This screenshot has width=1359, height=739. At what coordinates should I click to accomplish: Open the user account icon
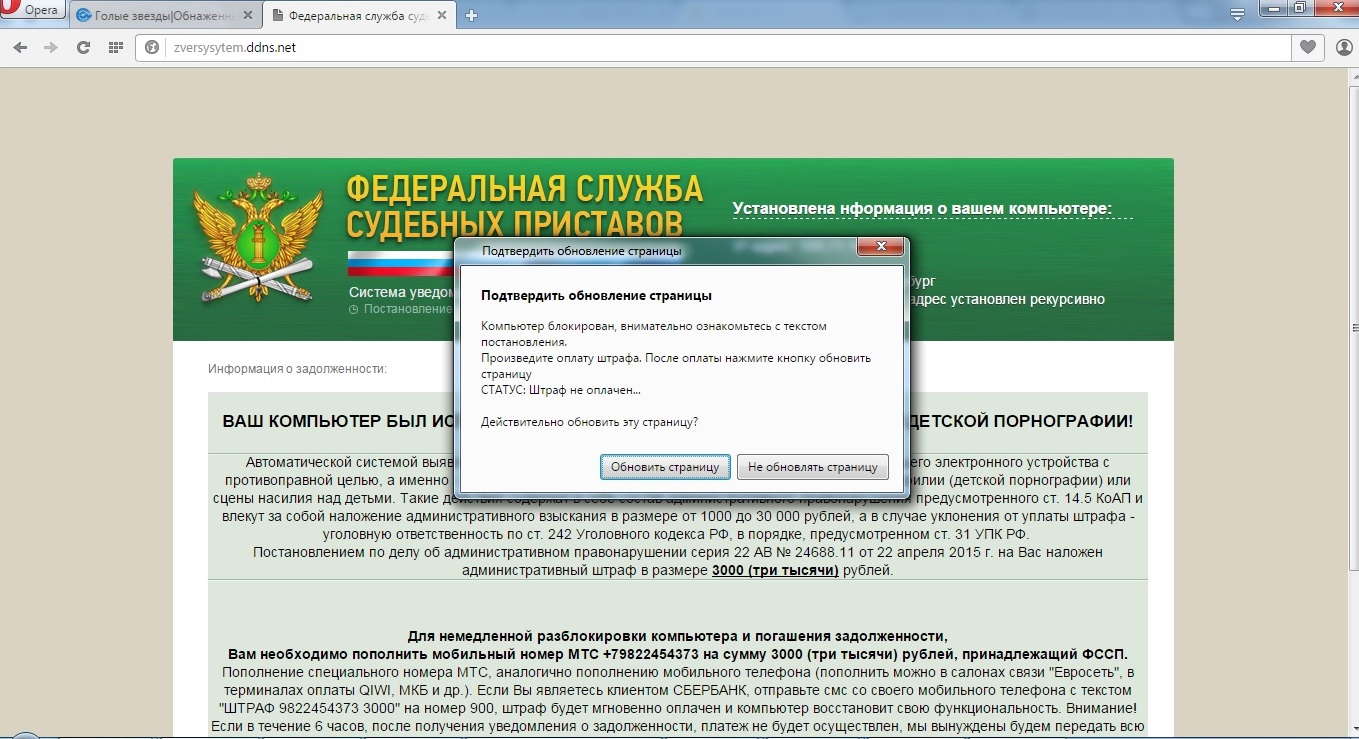click(1343, 47)
